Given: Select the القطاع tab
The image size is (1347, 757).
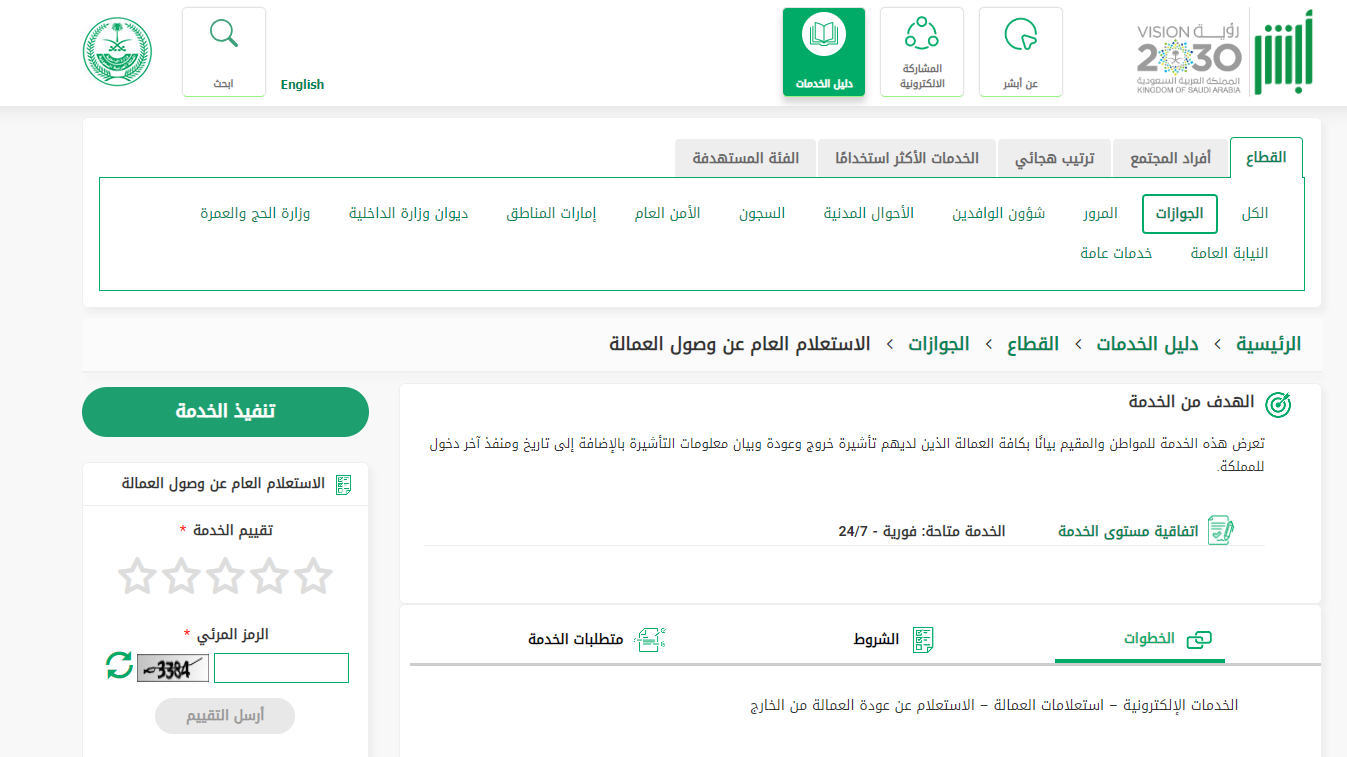Looking at the screenshot, I should (1266, 158).
